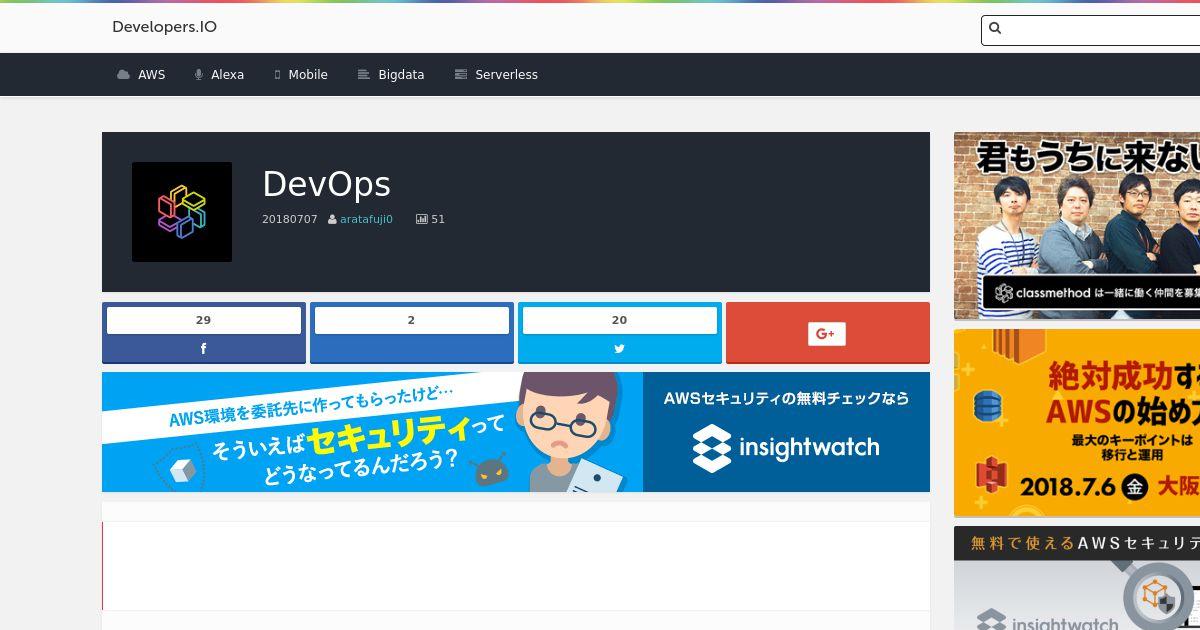Click the post date 20180707
Image resolution: width=1200 pixels, height=630 pixels.
click(290, 219)
